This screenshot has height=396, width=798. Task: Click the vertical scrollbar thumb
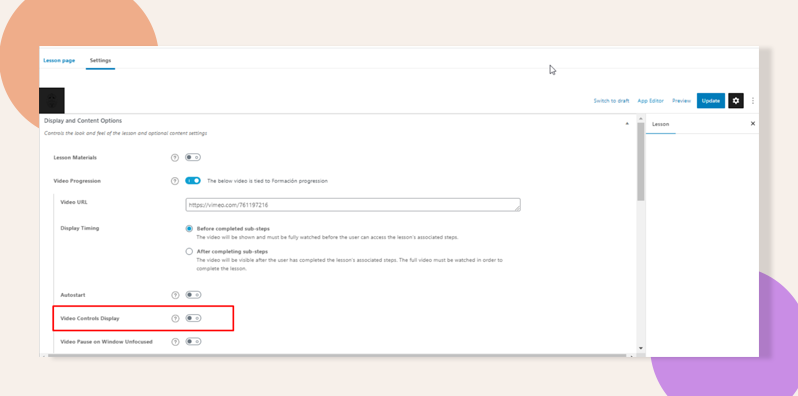pyautogui.click(x=640, y=162)
